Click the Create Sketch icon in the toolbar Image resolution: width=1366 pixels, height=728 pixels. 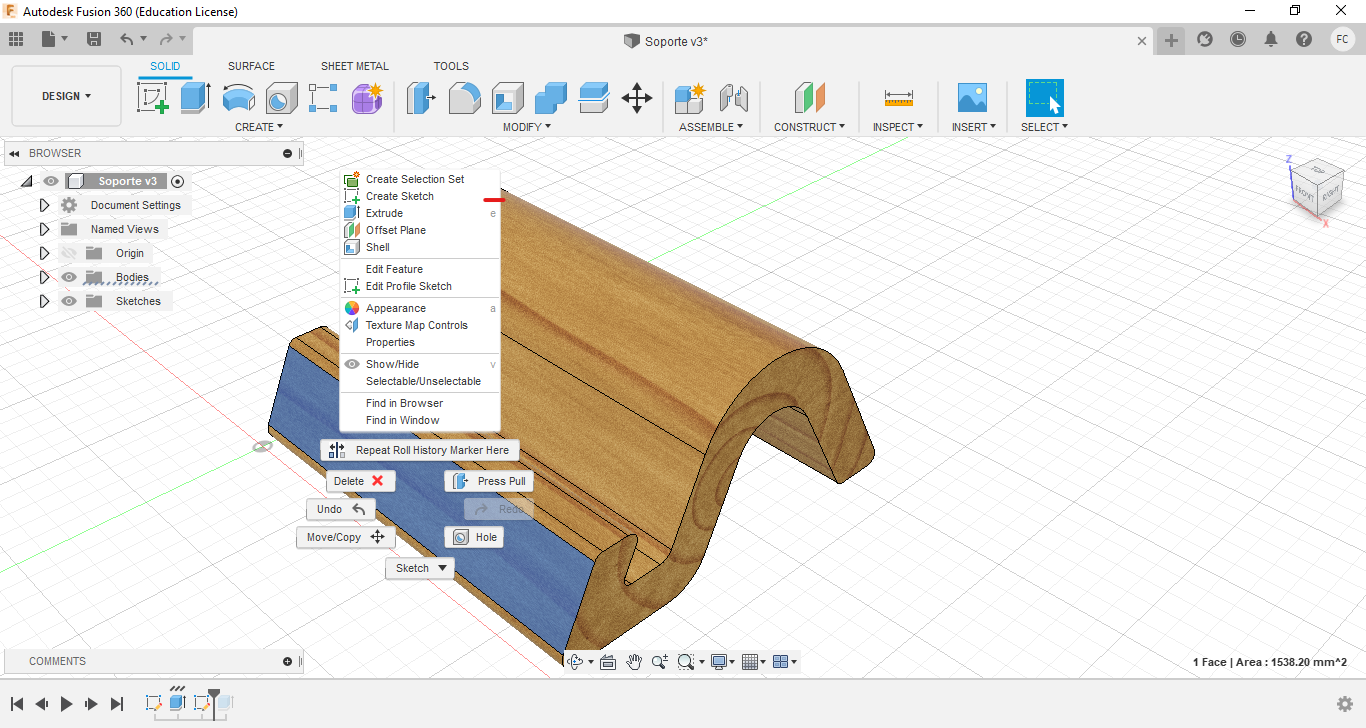[153, 97]
